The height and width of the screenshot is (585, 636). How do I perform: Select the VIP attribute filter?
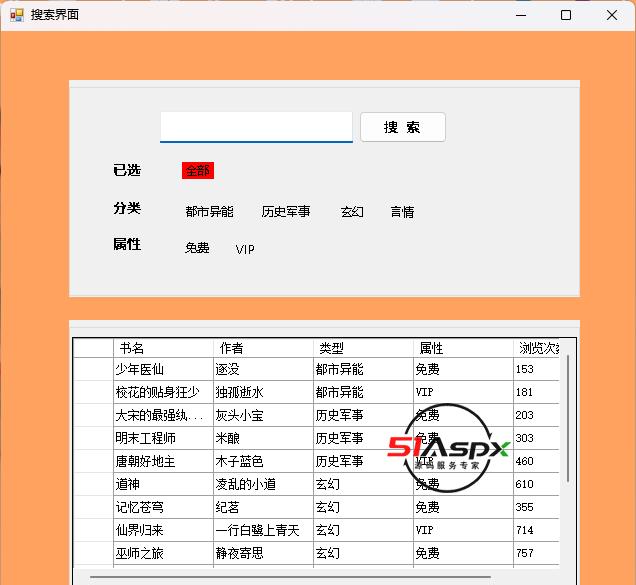[245, 249]
